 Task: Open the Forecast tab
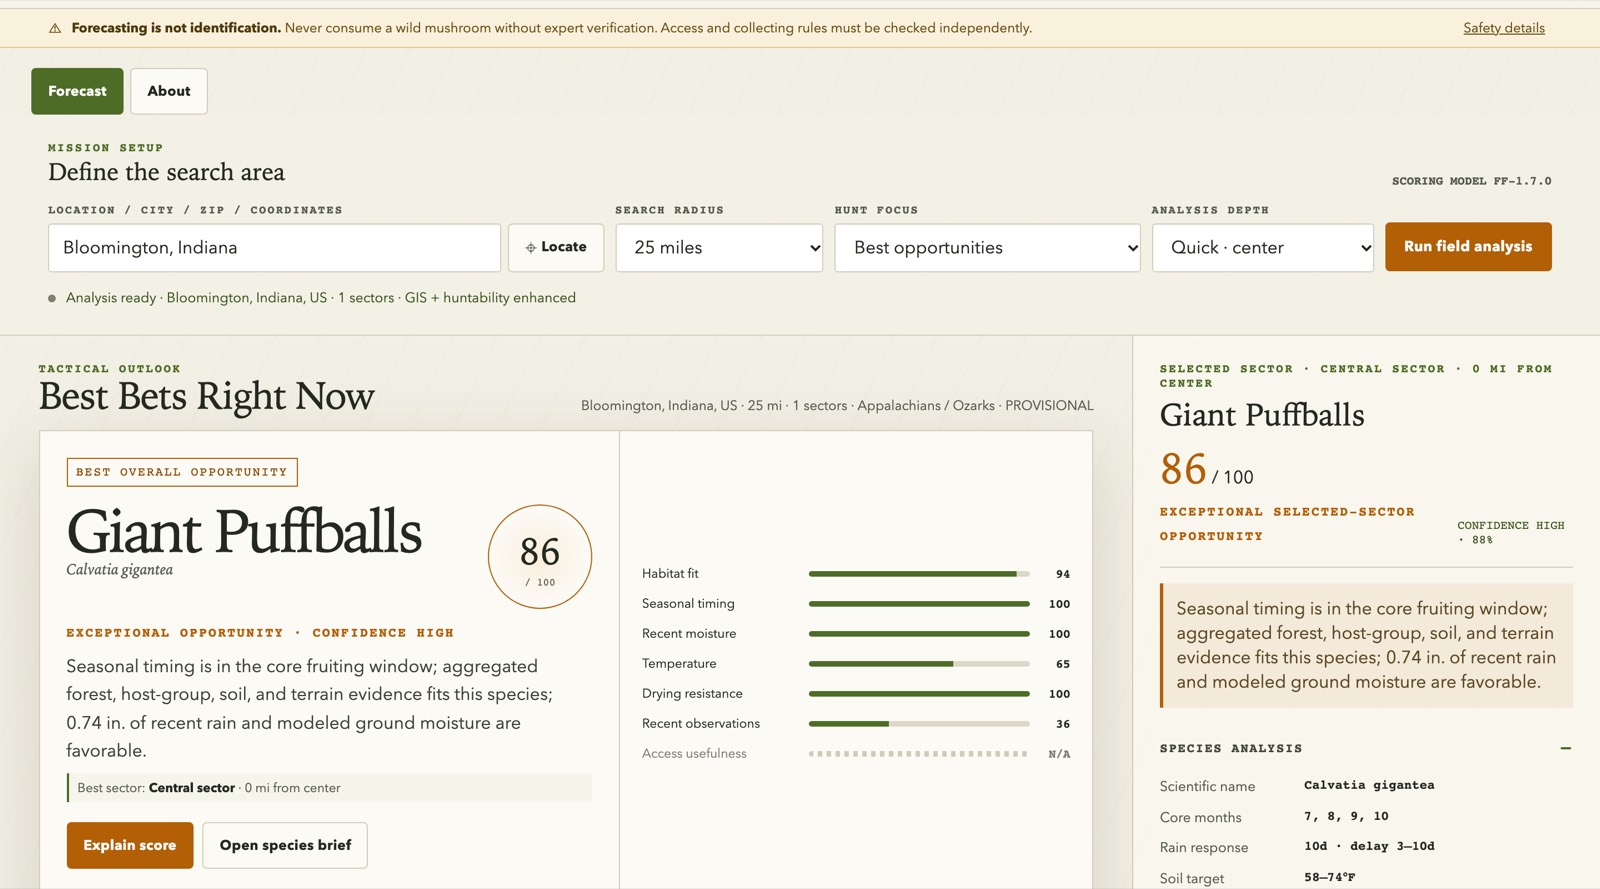coord(77,91)
